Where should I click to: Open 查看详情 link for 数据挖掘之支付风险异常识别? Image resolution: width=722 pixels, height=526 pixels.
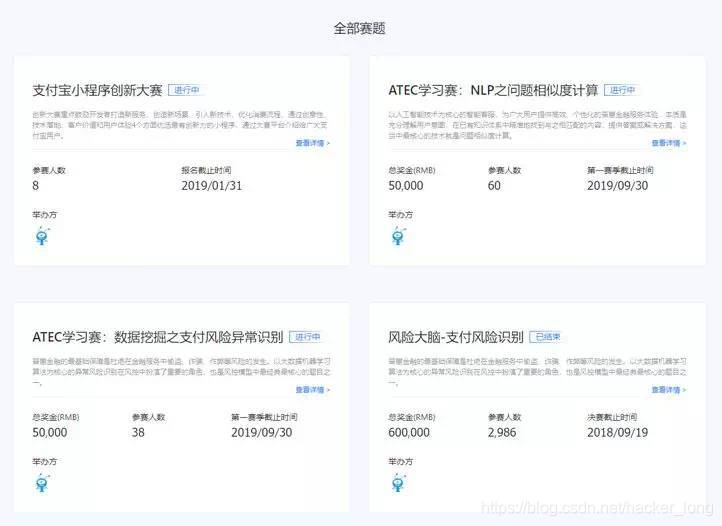pyautogui.click(x=313, y=390)
